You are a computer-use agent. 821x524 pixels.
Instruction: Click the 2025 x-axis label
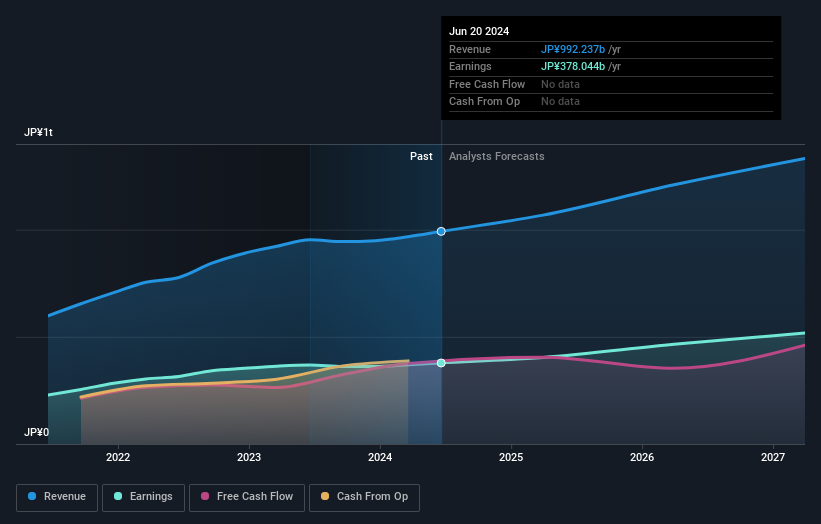point(511,458)
